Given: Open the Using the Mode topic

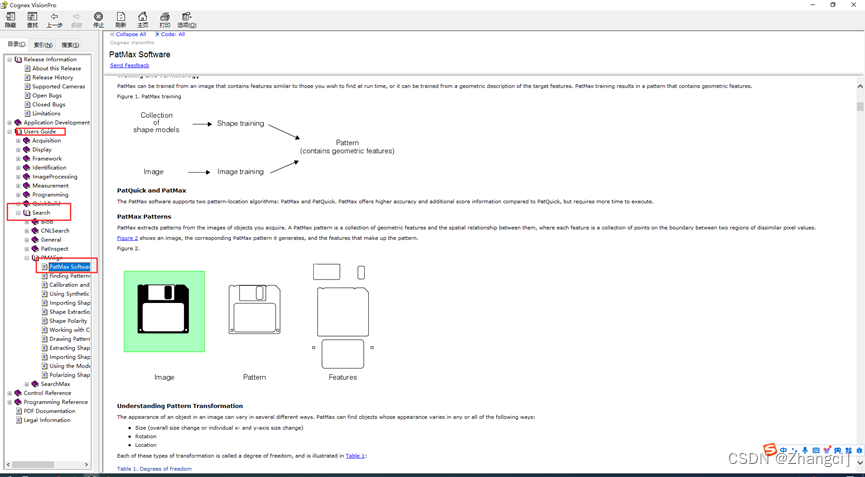Looking at the screenshot, I should click(x=70, y=366).
